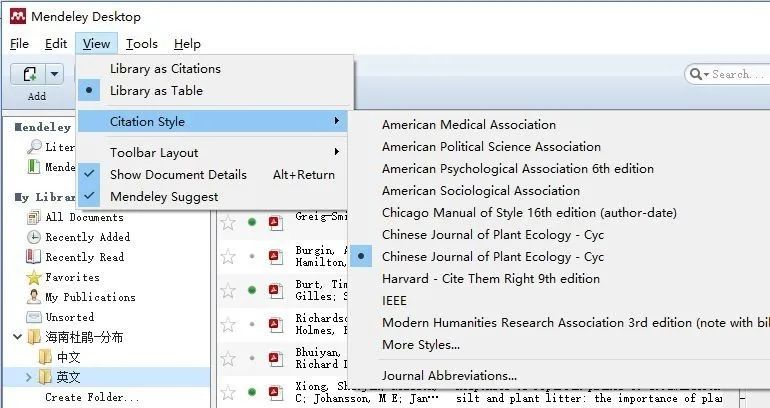Open PDF icon for Richardson entry
This screenshot has height=408, width=770.
[x=275, y=325]
